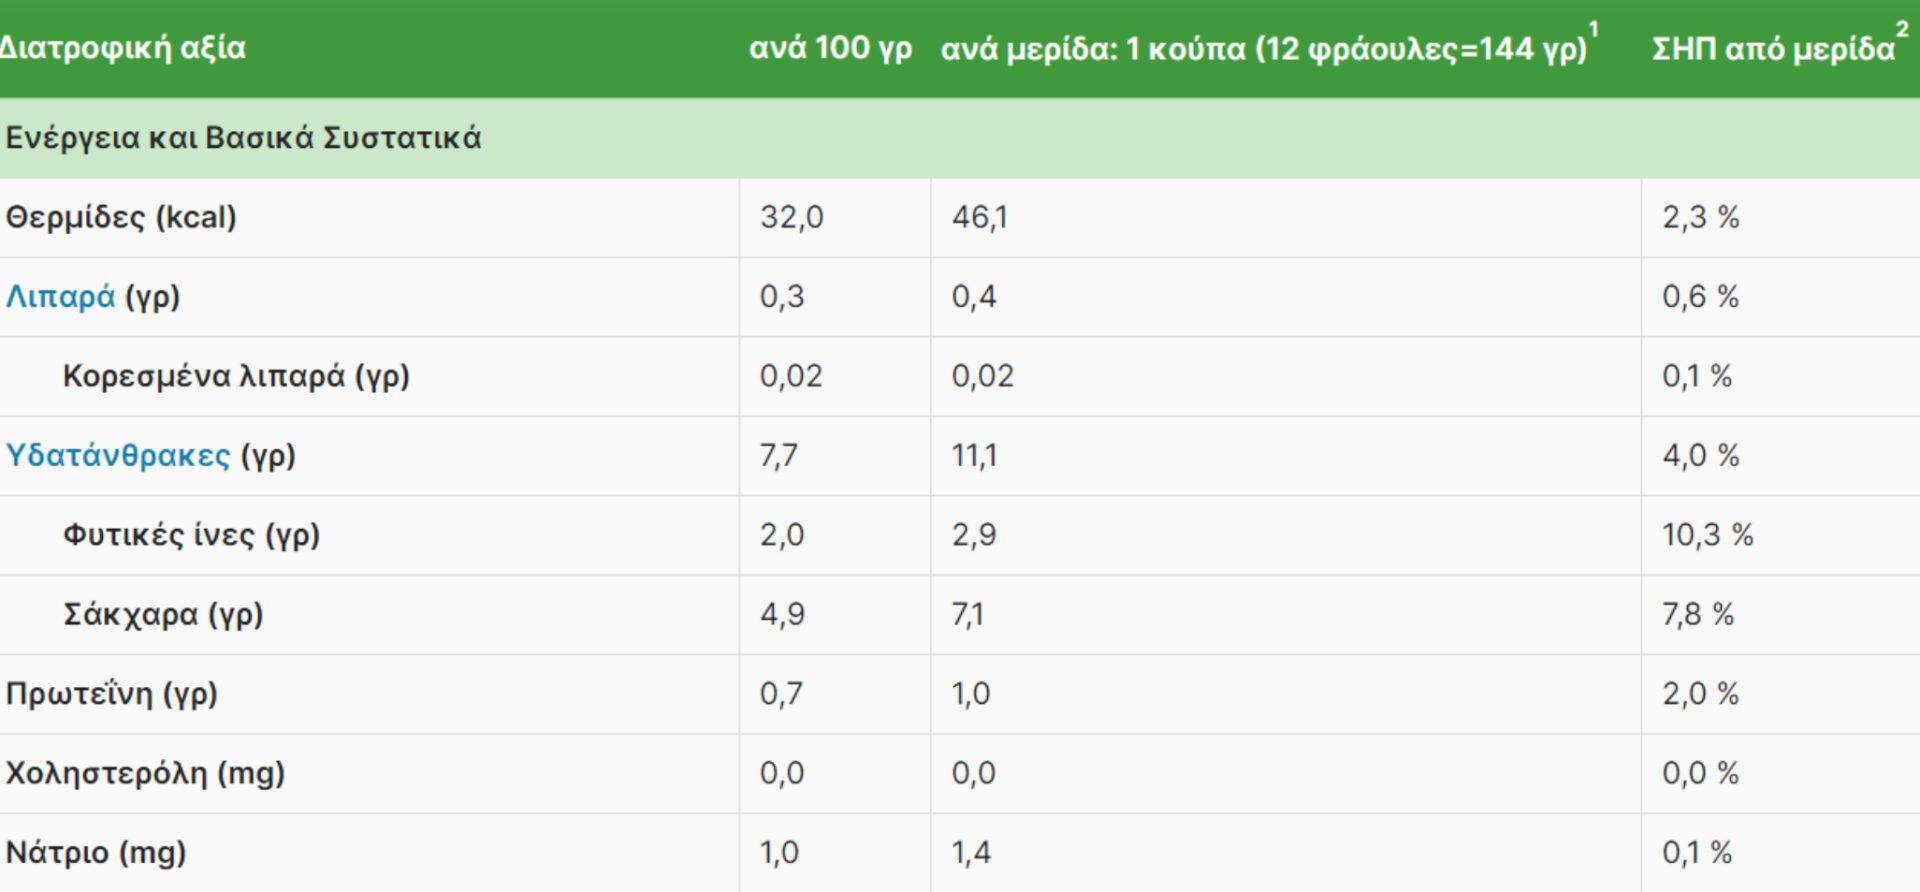Open the Λιπαρά link
The width and height of the screenshot is (1920, 892).
click(x=60, y=297)
